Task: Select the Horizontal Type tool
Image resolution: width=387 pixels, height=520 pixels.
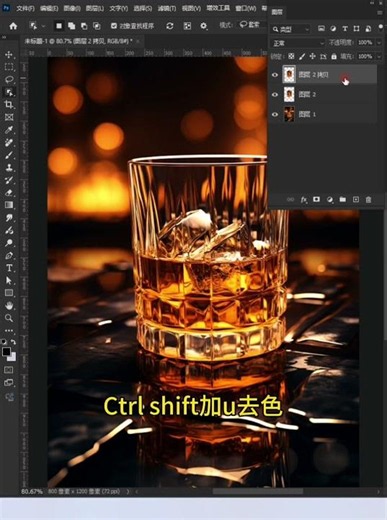Action: pos(9,268)
